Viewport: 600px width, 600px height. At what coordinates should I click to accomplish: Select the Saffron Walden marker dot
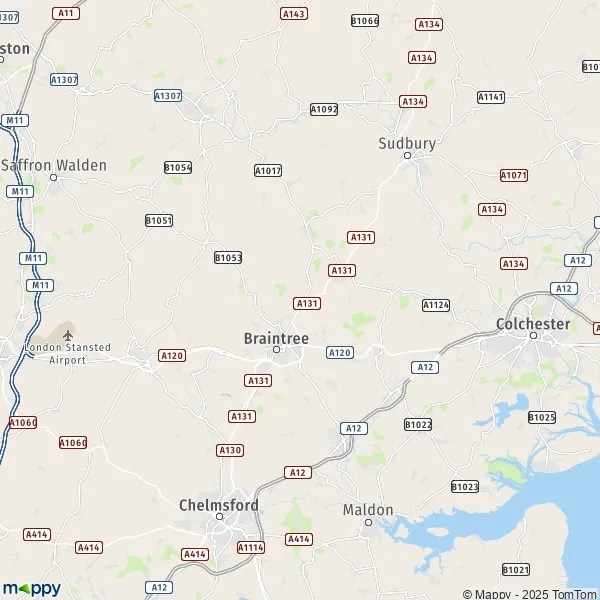click(54, 178)
